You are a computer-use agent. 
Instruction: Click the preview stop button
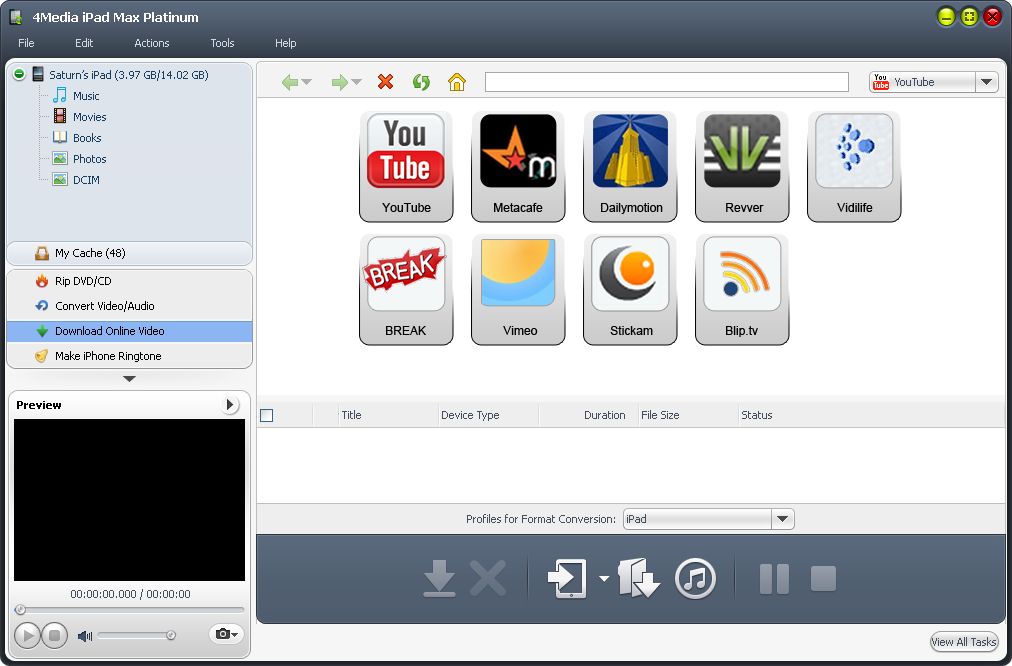click(x=55, y=636)
